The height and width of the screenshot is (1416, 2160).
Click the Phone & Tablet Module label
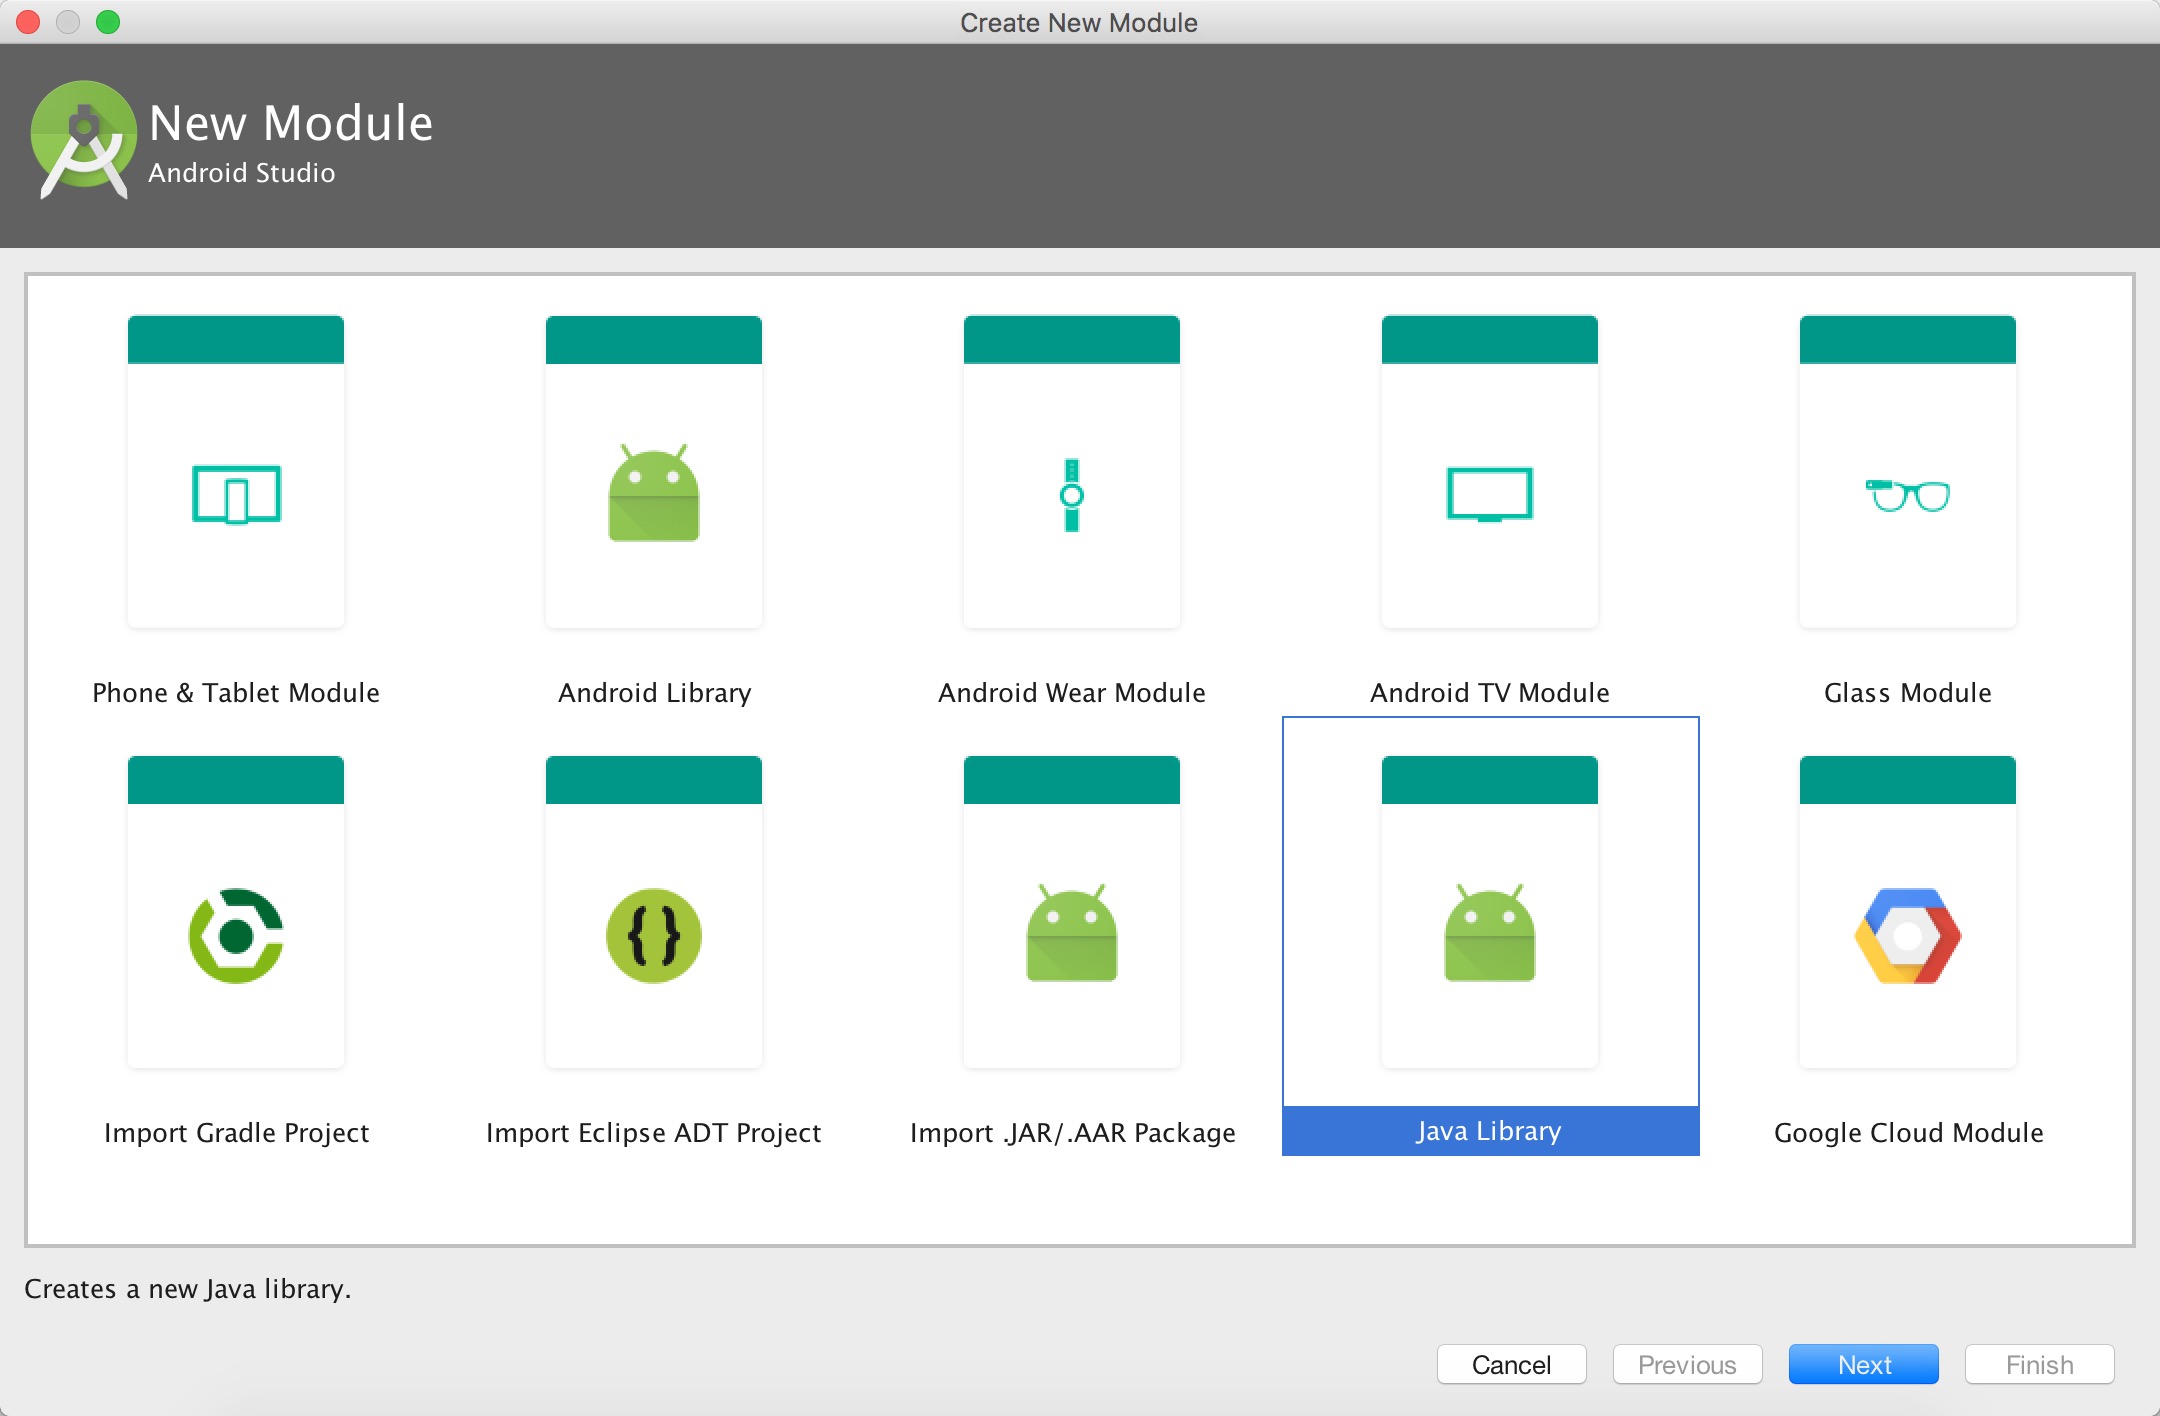236,693
